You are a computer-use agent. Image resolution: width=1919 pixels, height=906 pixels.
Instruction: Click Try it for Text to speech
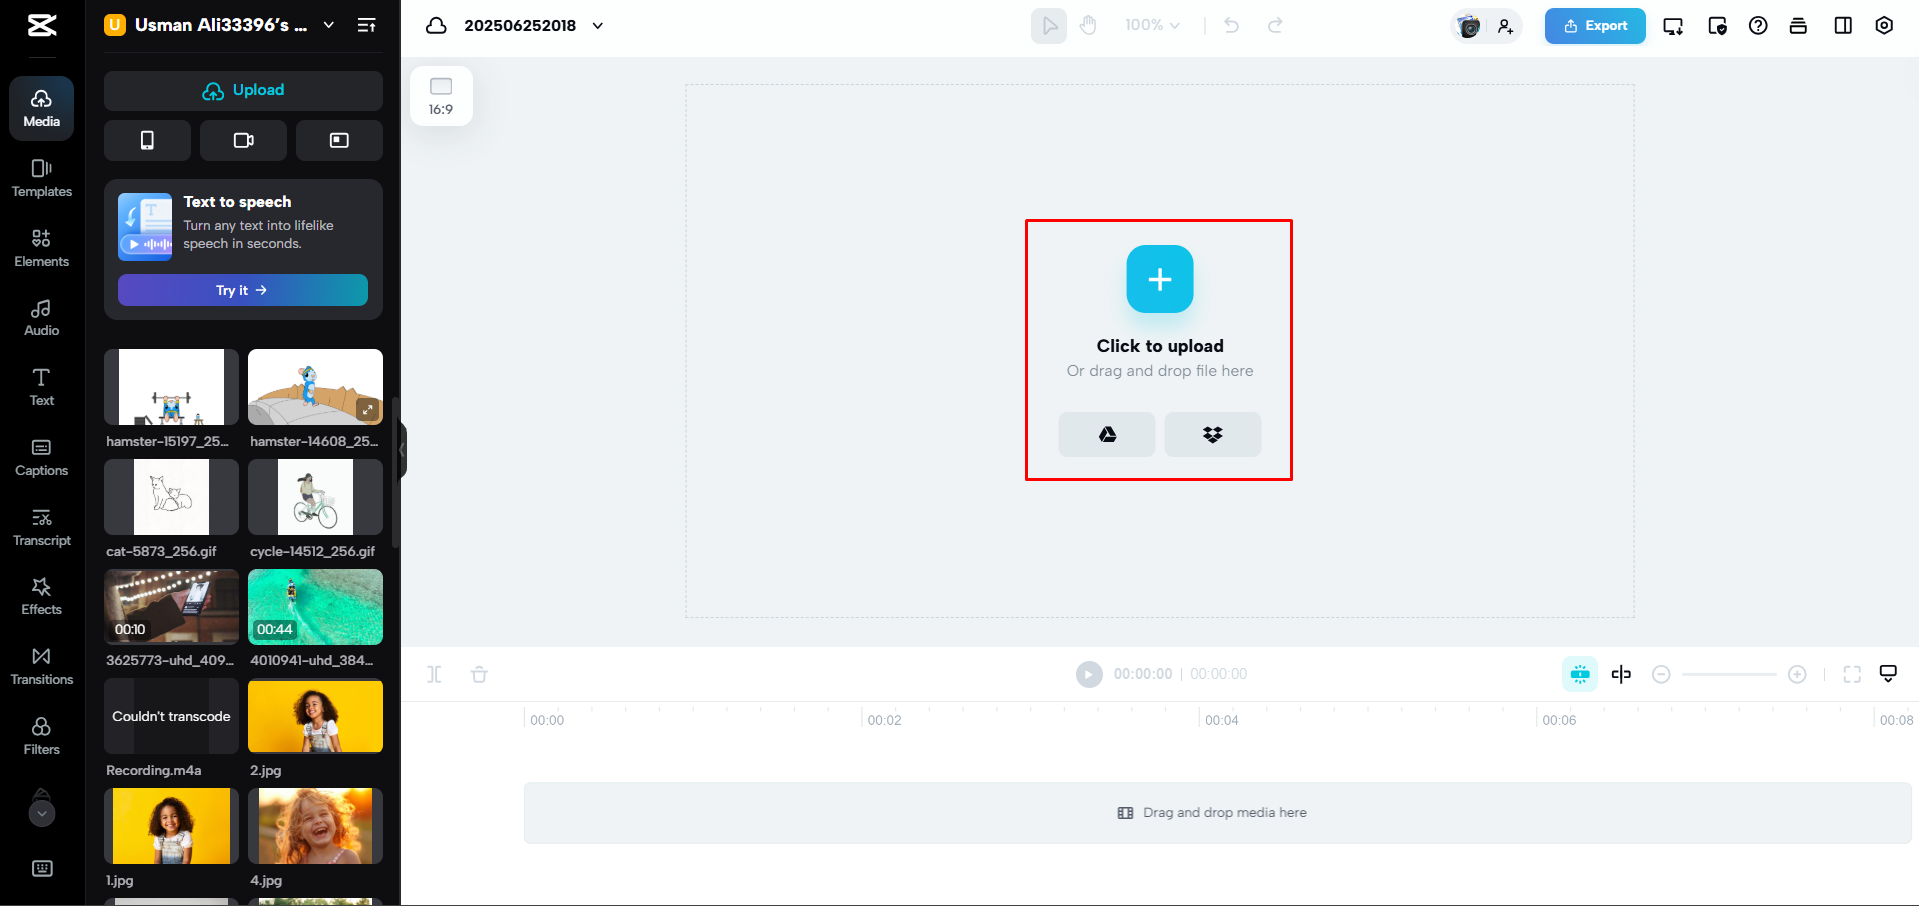(x=242, y=290)
